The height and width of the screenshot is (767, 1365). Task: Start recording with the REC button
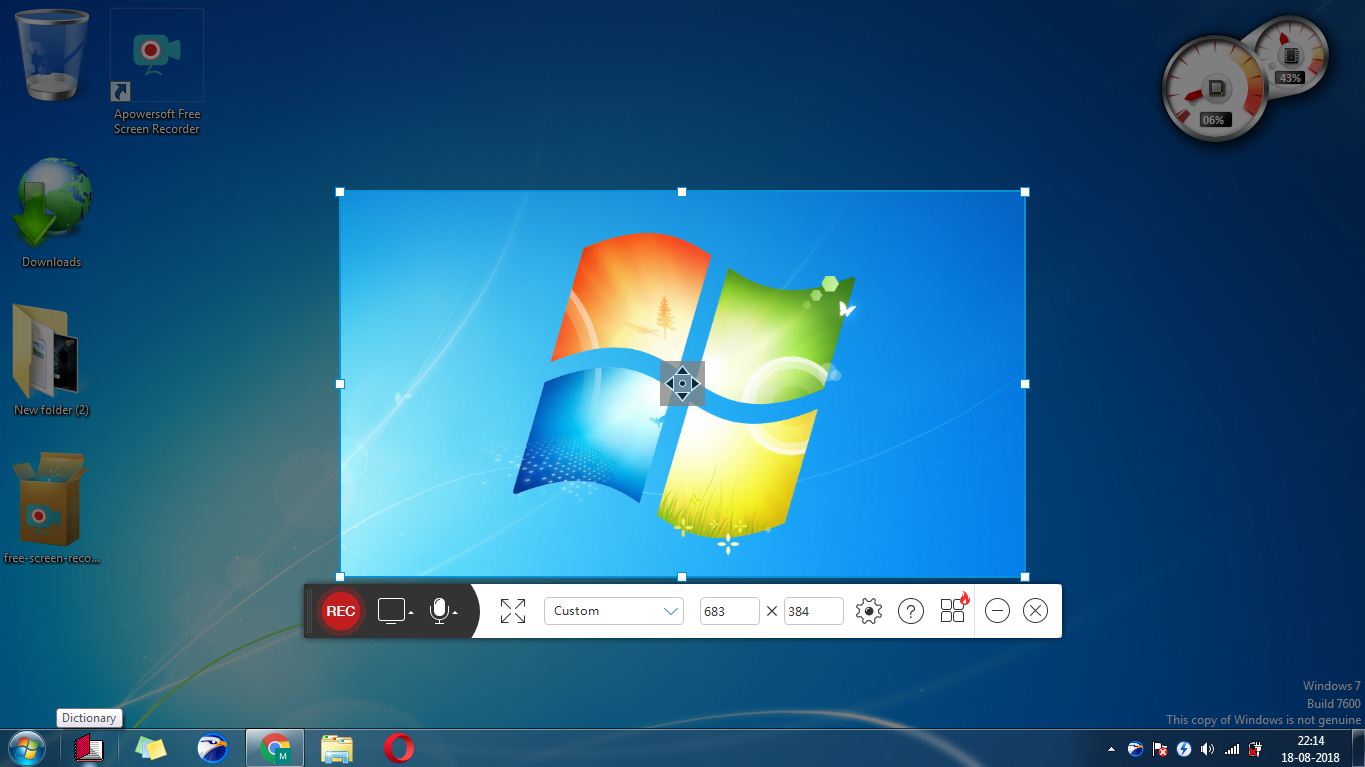click(x=340, y=611)
